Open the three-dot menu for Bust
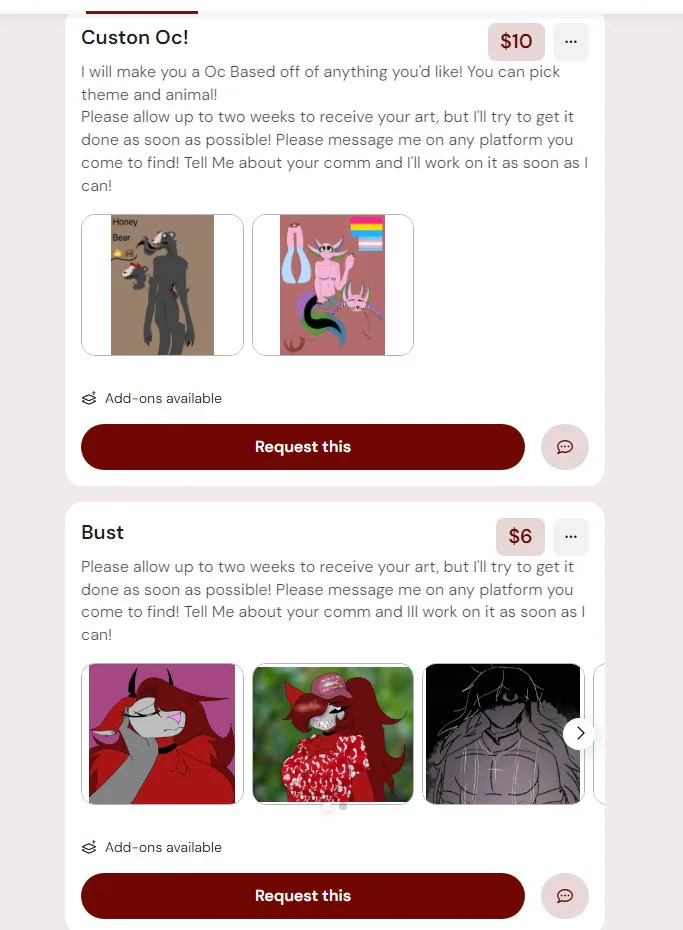The width and height of the screenshot is (683, 930). click(570, 537)
